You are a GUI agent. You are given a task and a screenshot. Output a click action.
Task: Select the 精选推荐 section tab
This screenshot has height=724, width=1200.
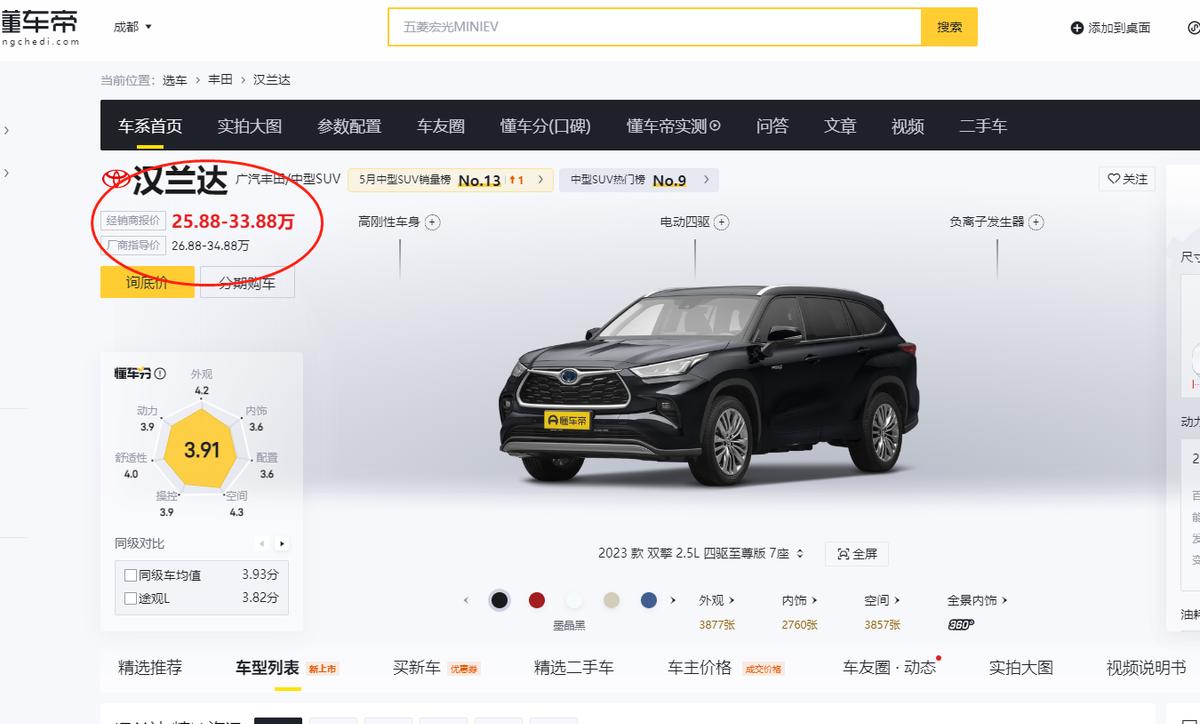[x=150, y=667]
